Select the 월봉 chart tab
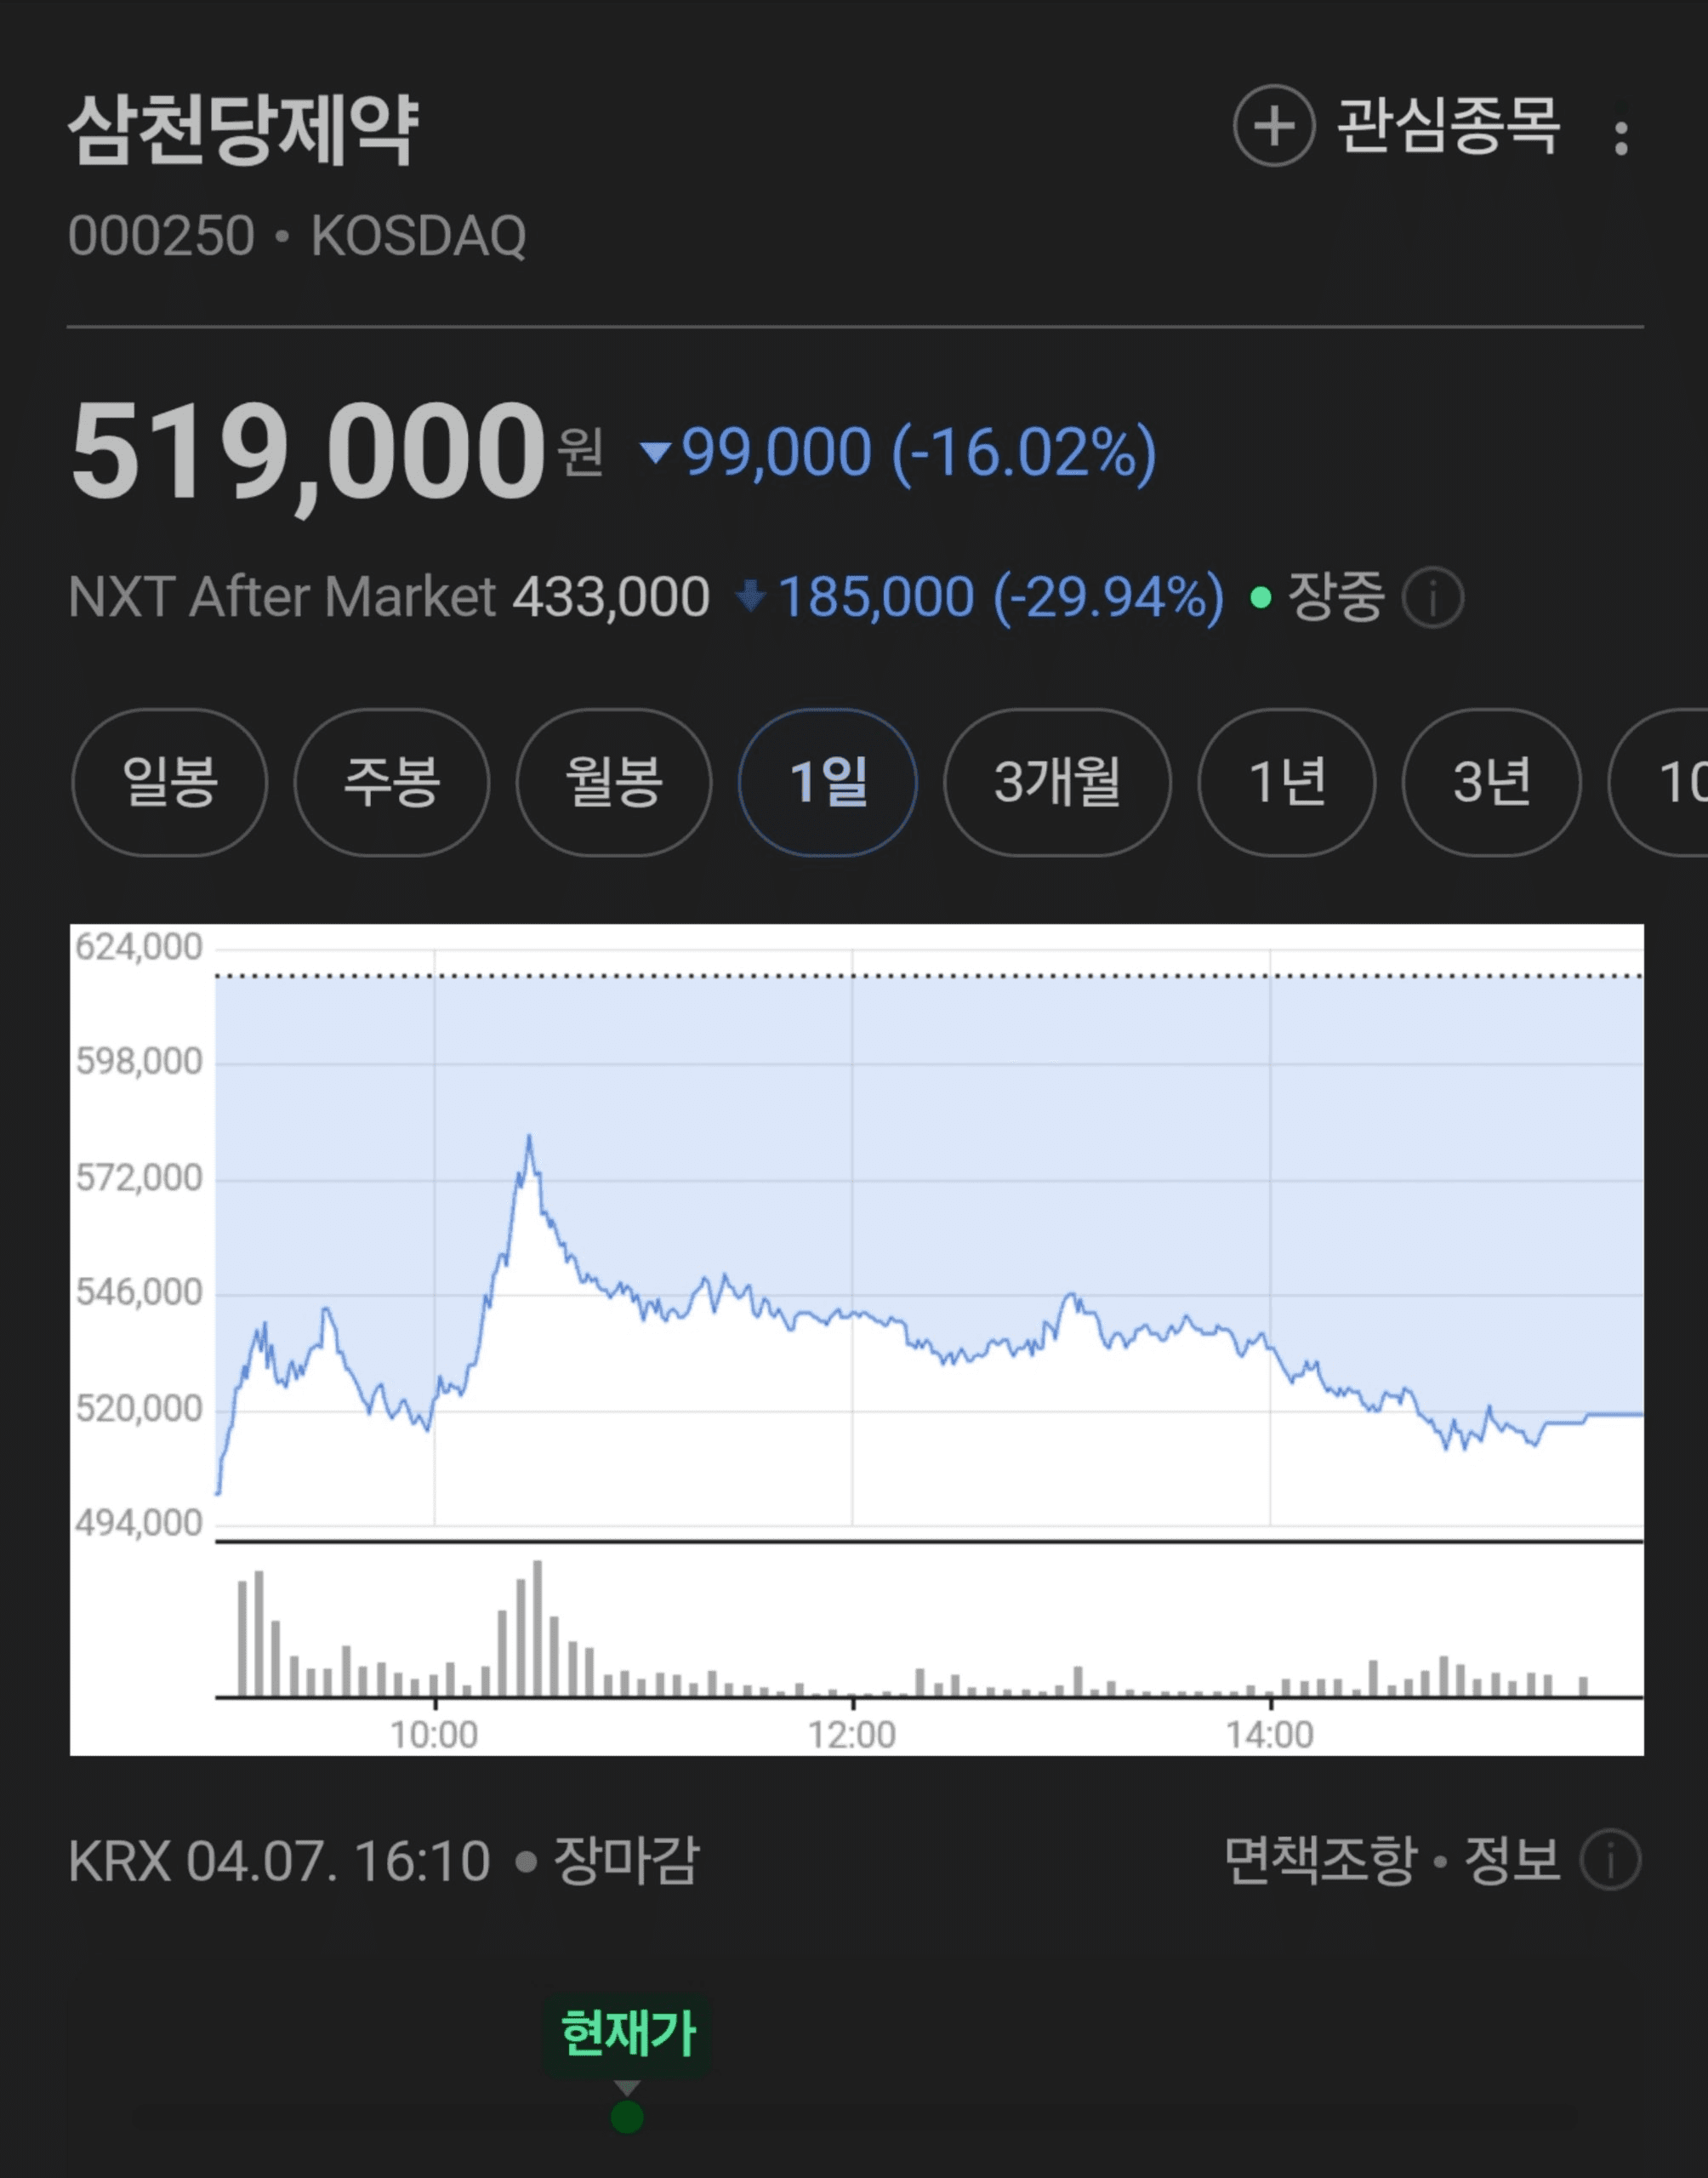Image resolution: width=1708 pixels, height=2178 pixels. pyautogui.click(x=613, y=782)
